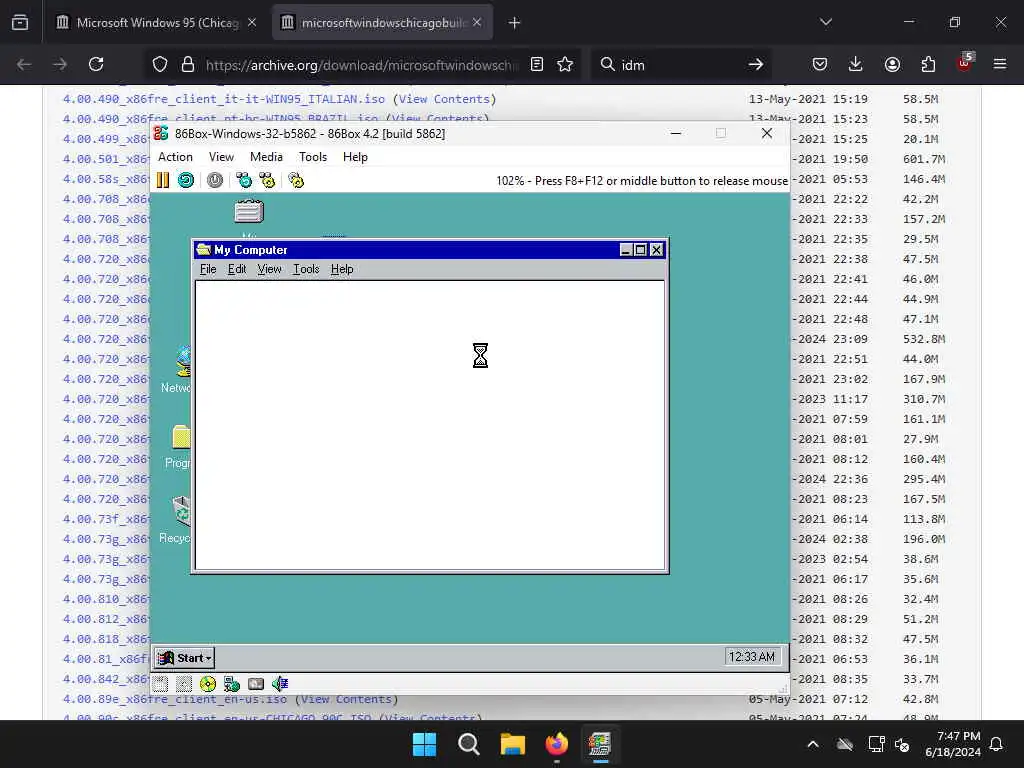Open 86Box Tools menu
This screenshot has height=768, width=1024.
(312, 157)
